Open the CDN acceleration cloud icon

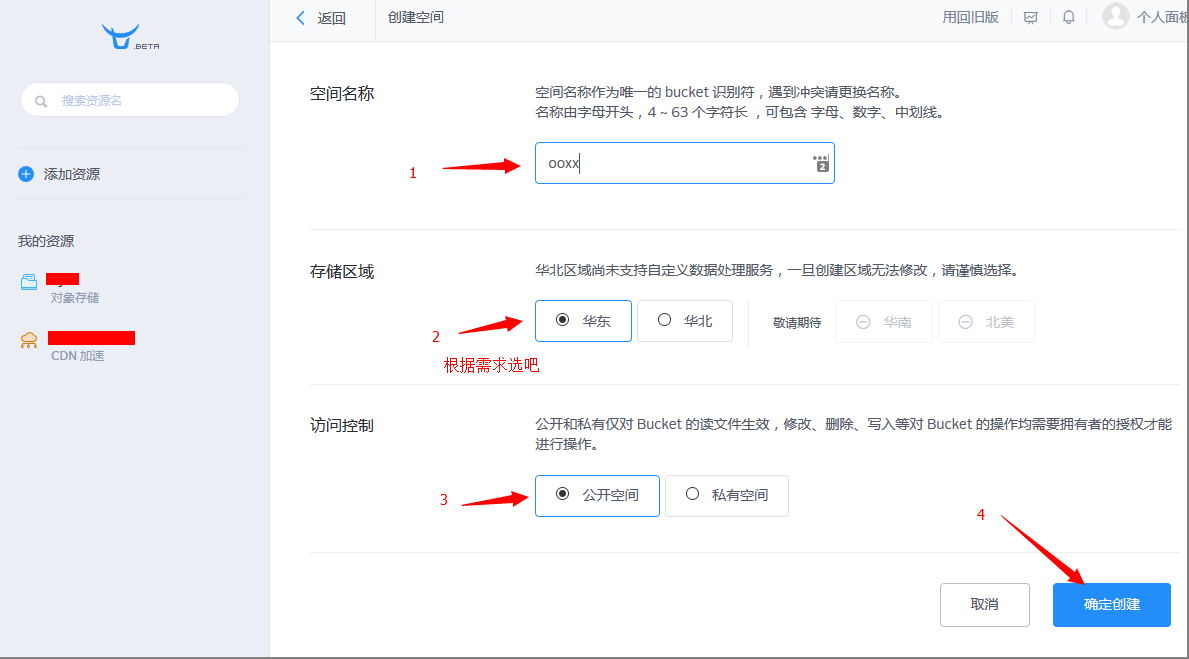coord(29,341)
